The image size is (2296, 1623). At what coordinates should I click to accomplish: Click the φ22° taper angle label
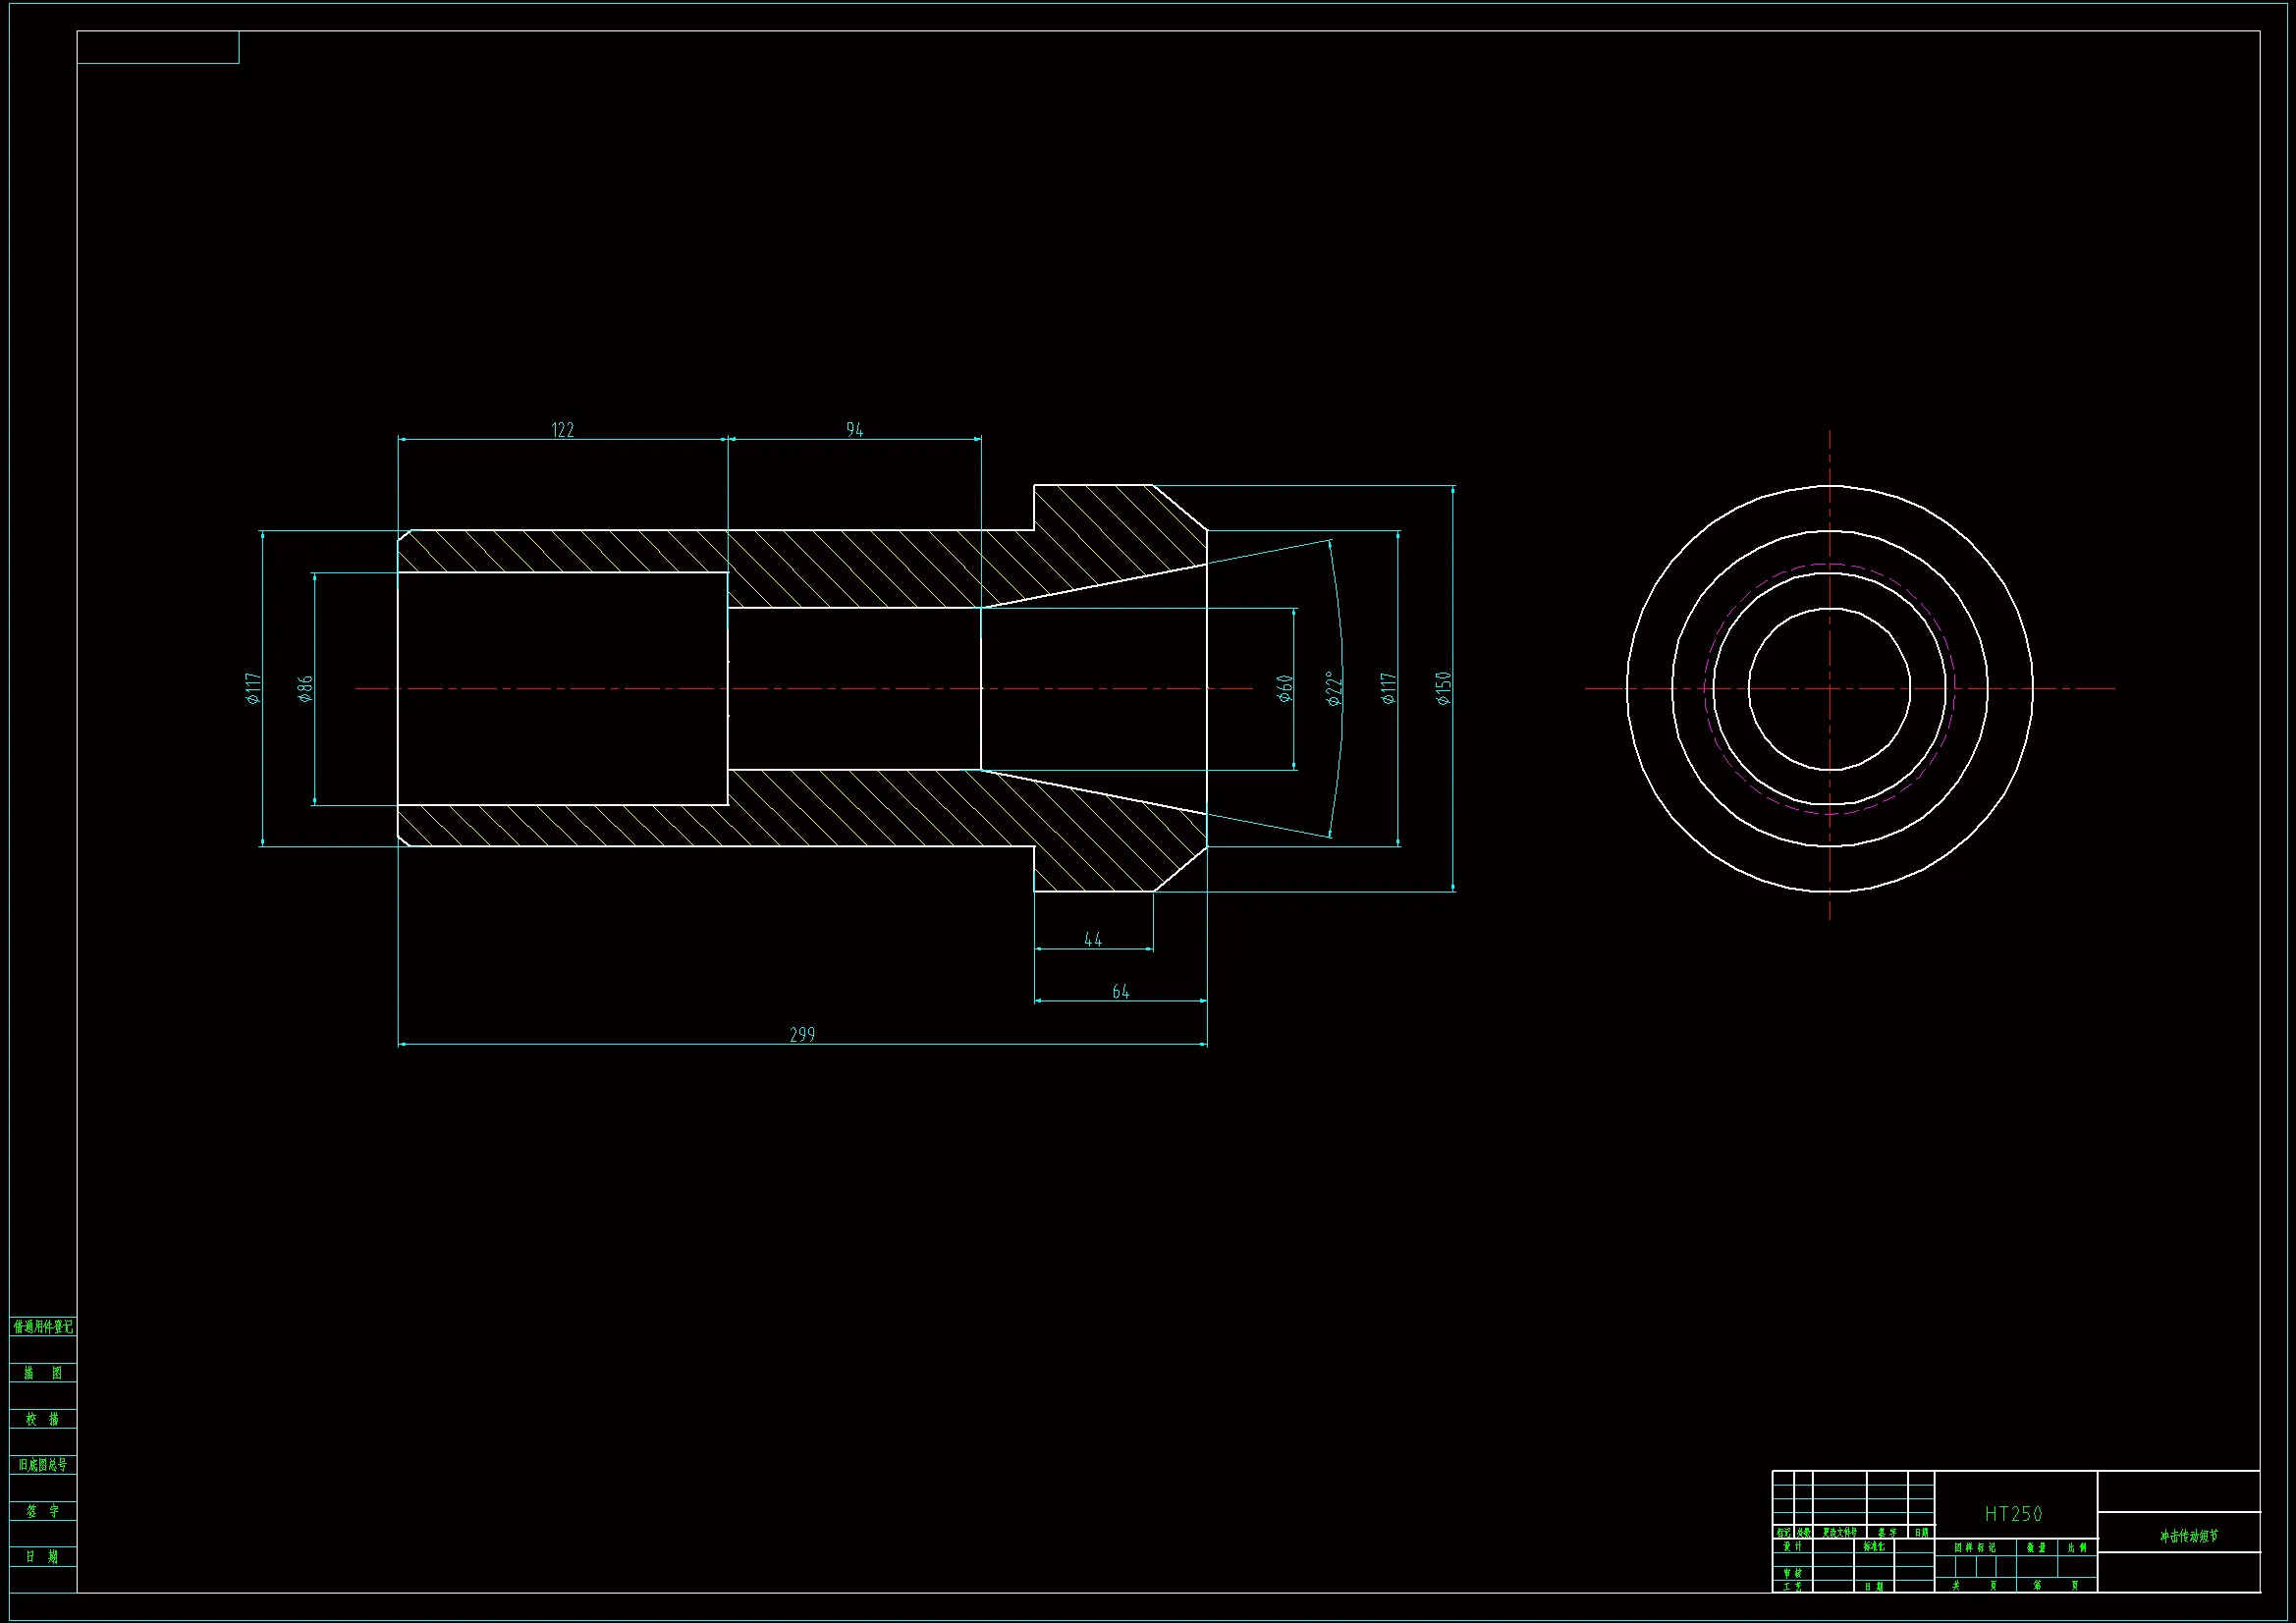[x=1333, y=689]
